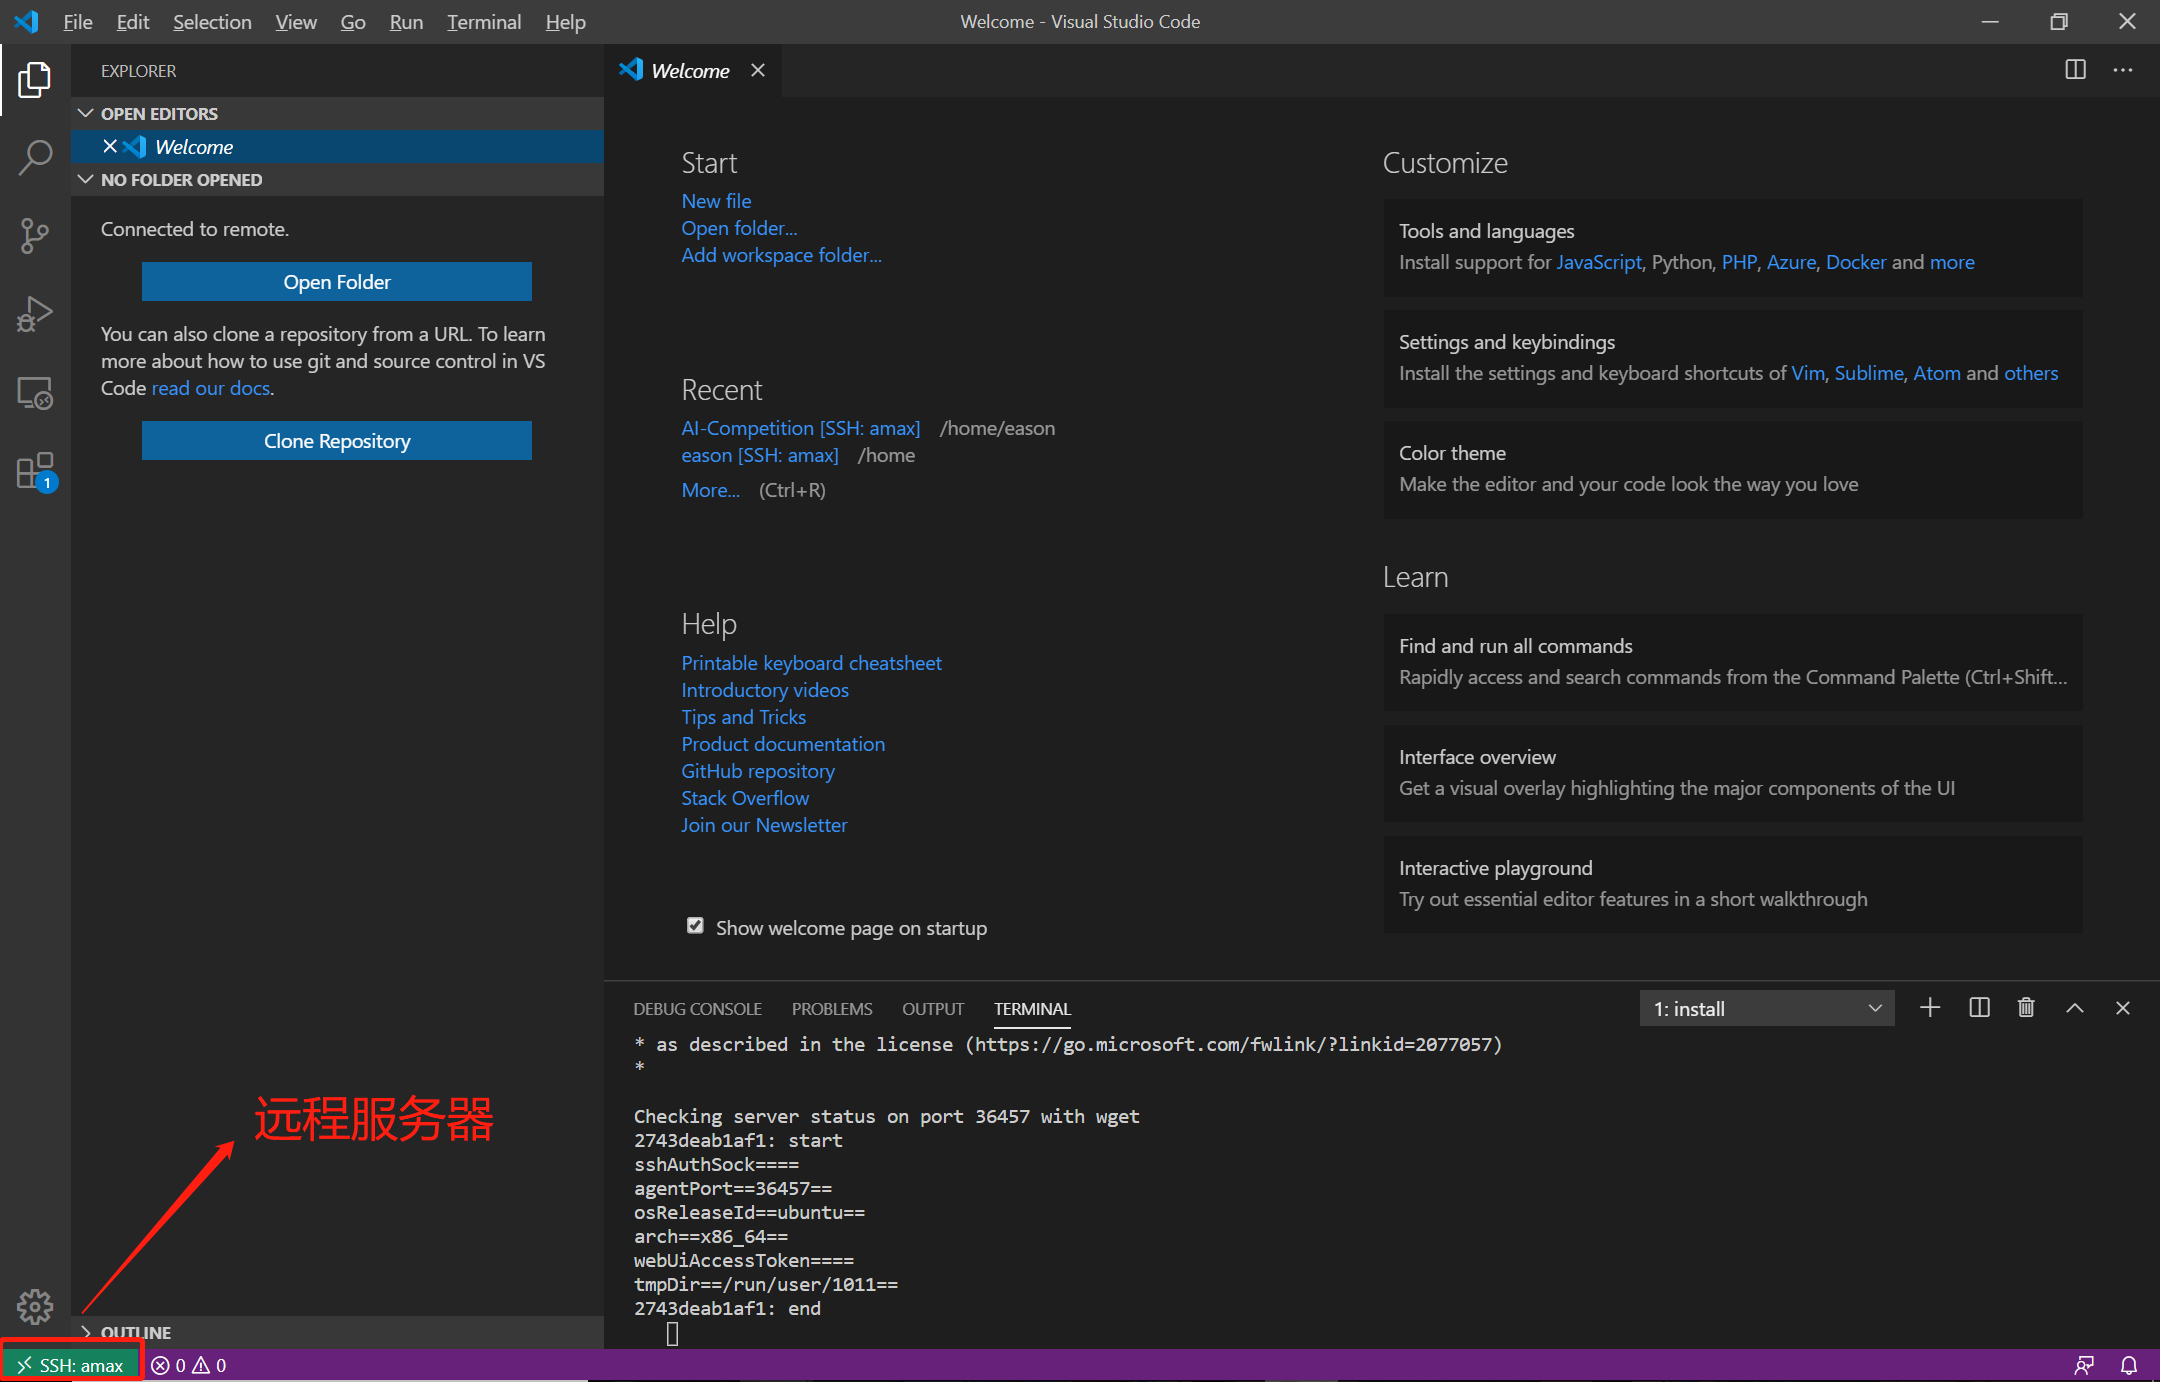The image size is (2160, 1382).
Task: Open the notifications bell in status bar
Action: [x=2129, y=1365]
